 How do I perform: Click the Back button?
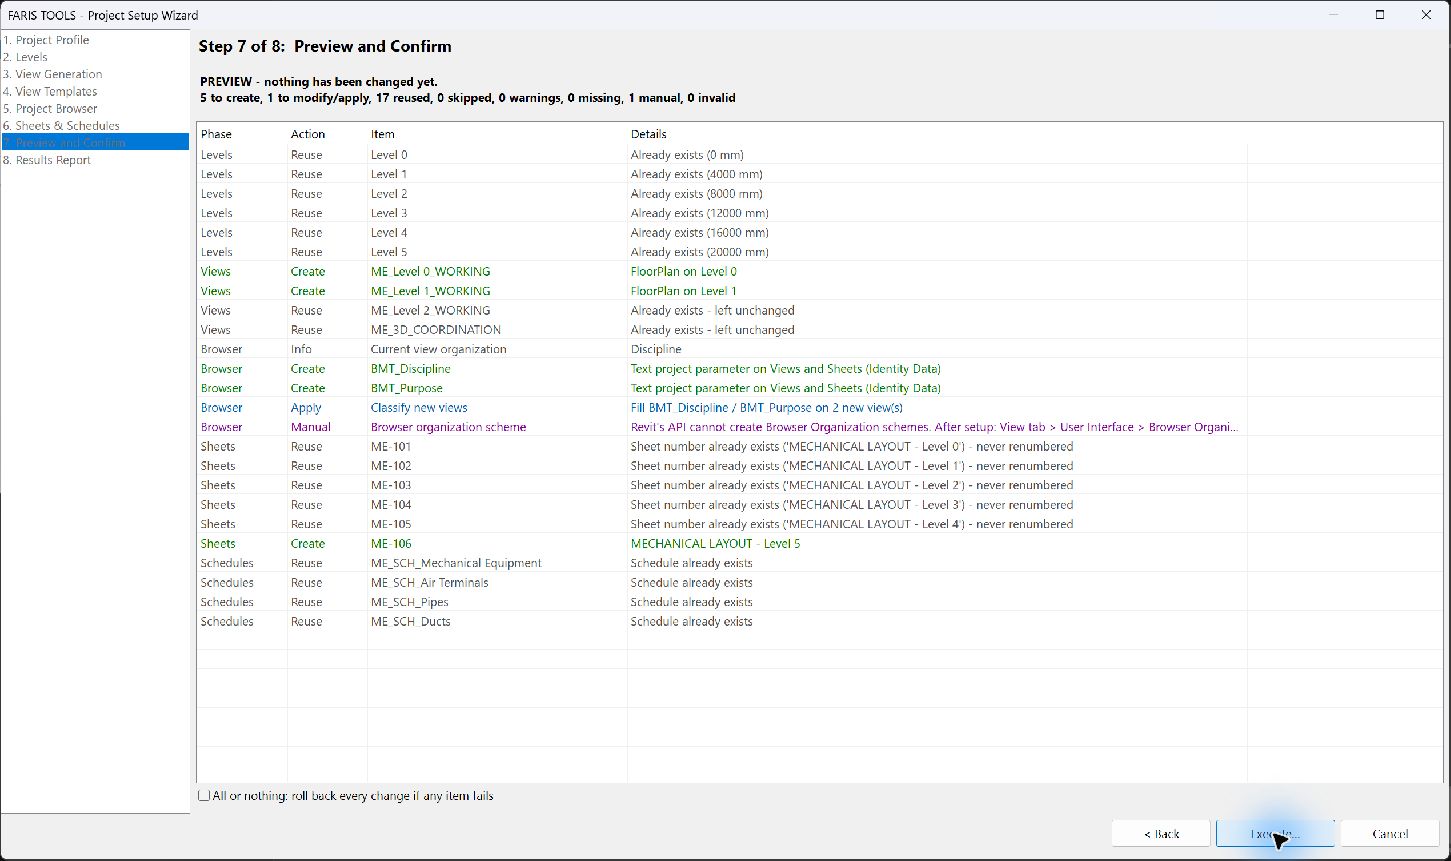click(x=1161, y=833)
